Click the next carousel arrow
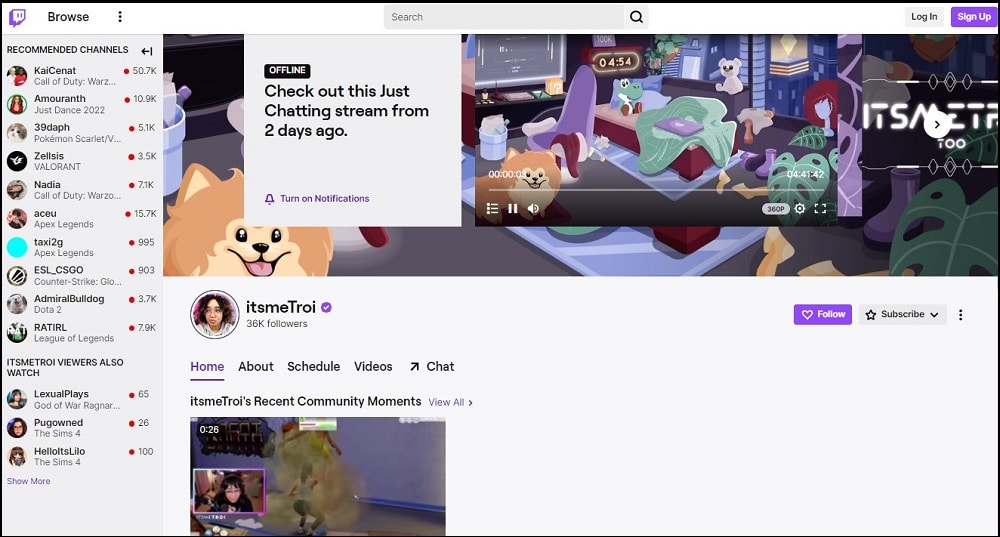Image resolution: width=1000 pixels, height=537 pixels. pos(937,124)
